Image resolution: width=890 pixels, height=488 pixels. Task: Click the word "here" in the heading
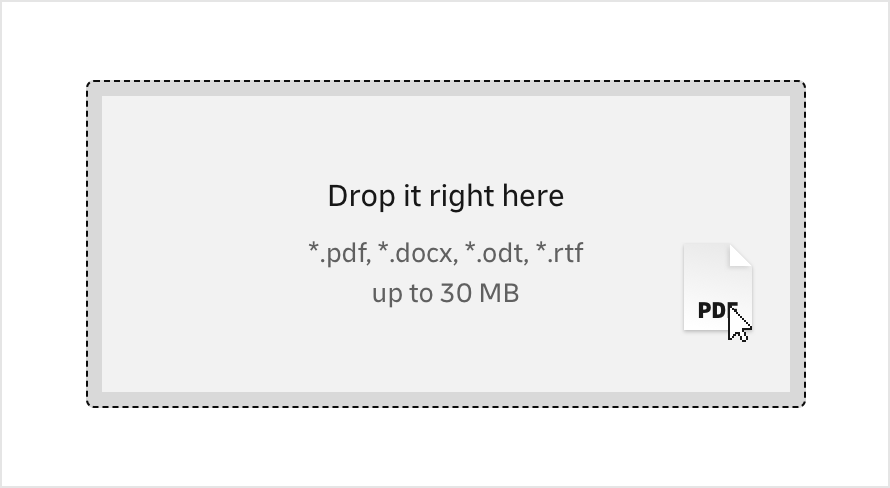[x=536, y=196]
